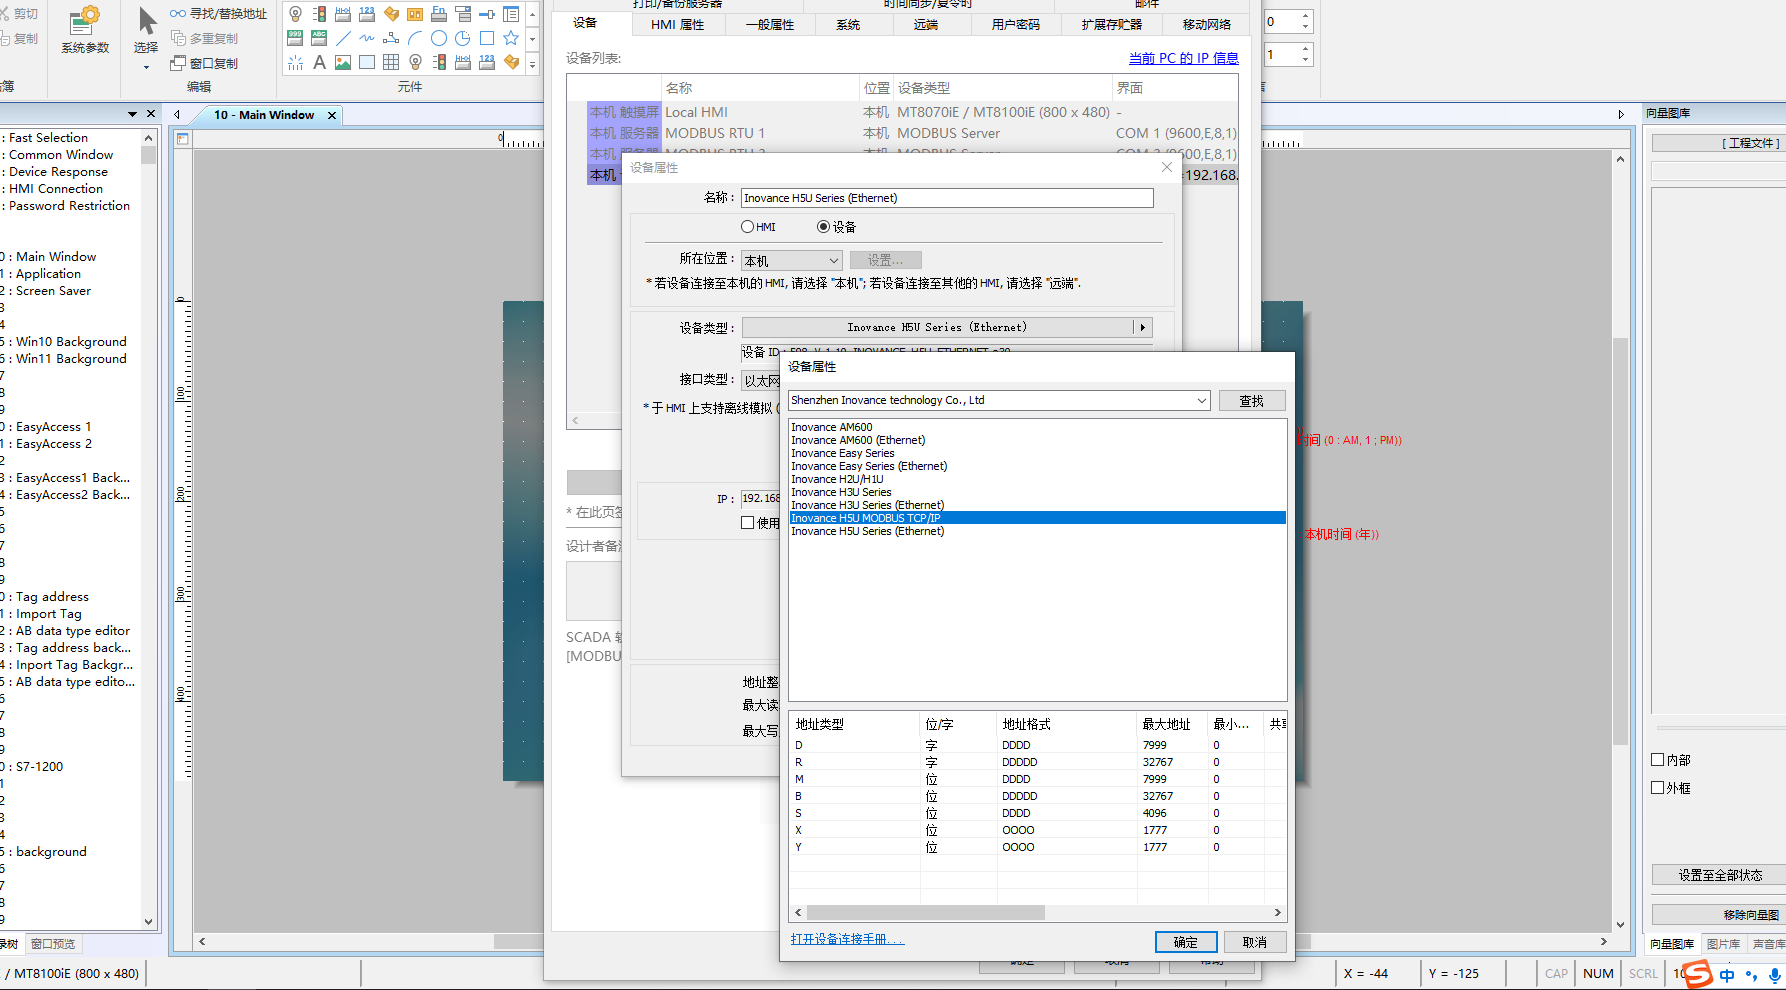Select the Slider object icon
This screenshot has height=990, width=1786.
click(487, 14)
